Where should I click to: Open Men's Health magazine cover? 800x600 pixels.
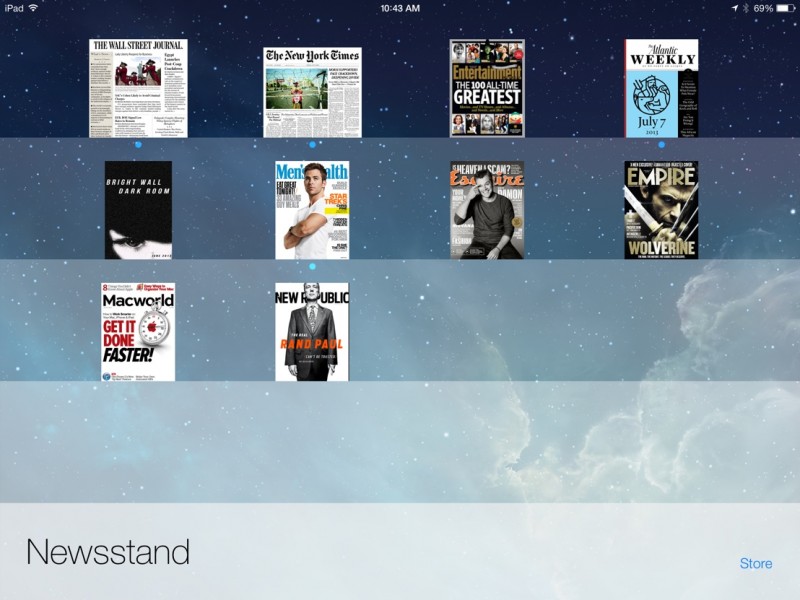click(312, 210)
